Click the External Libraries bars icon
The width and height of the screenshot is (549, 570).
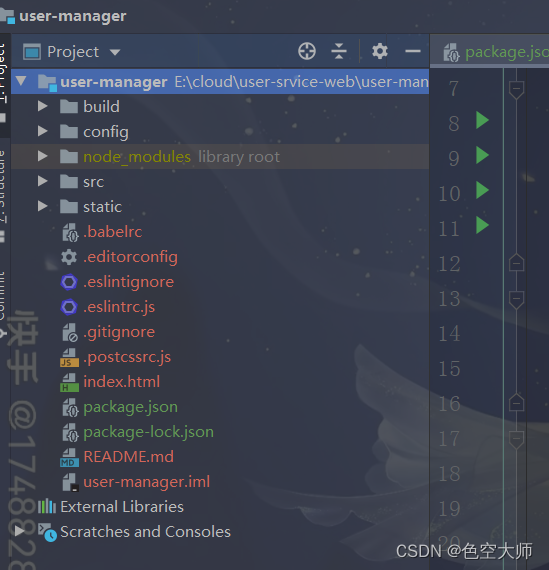coord(47,506)
